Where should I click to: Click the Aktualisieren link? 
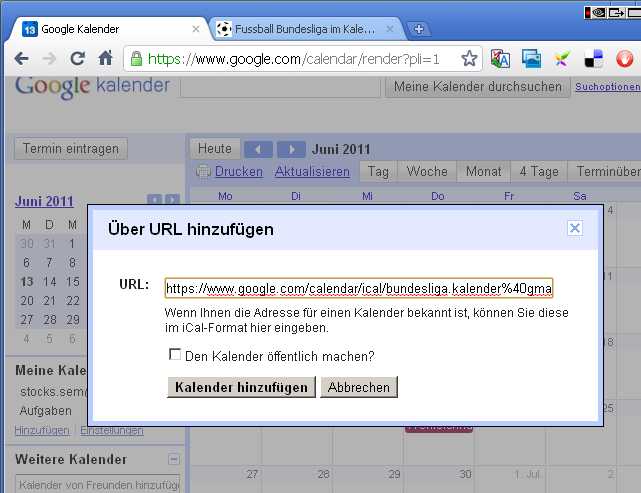312,171
